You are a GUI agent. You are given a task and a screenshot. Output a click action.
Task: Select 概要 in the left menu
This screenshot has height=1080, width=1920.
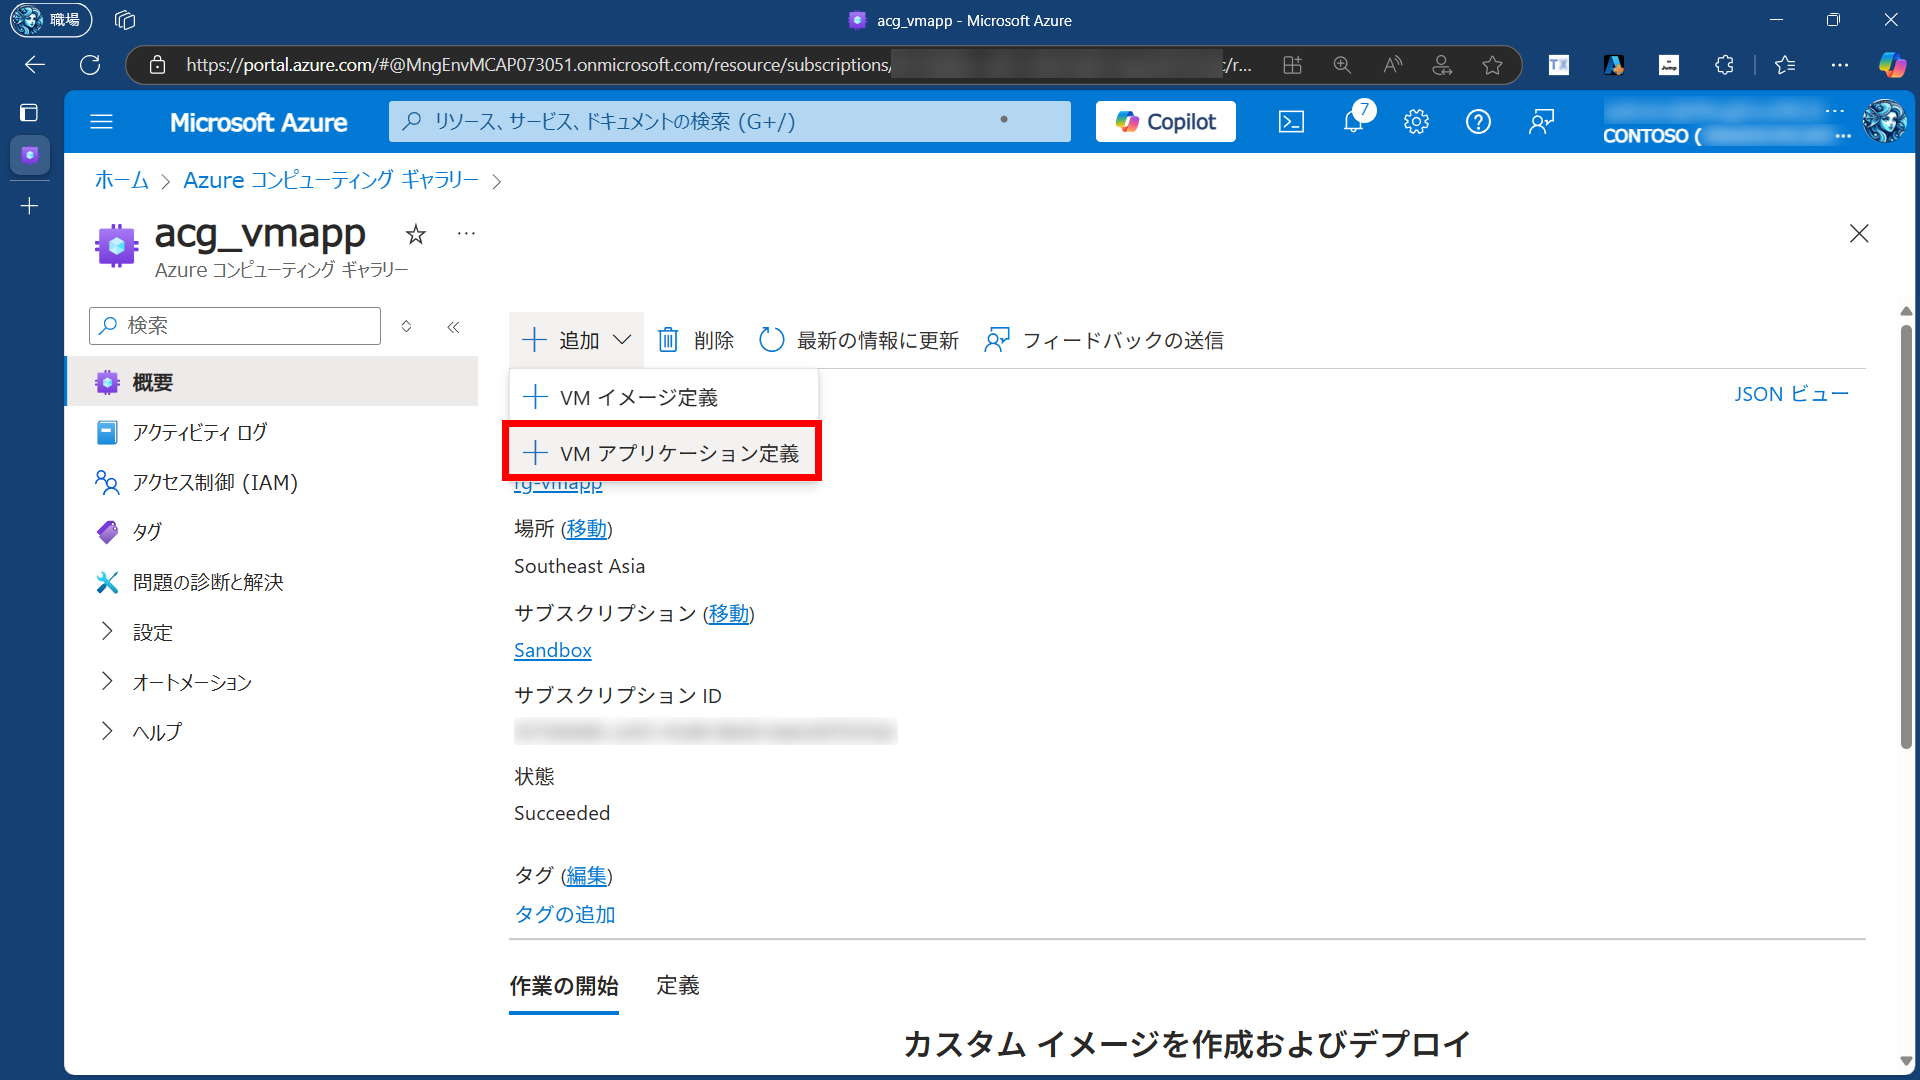pyautogui.click(x=272, y=383)
